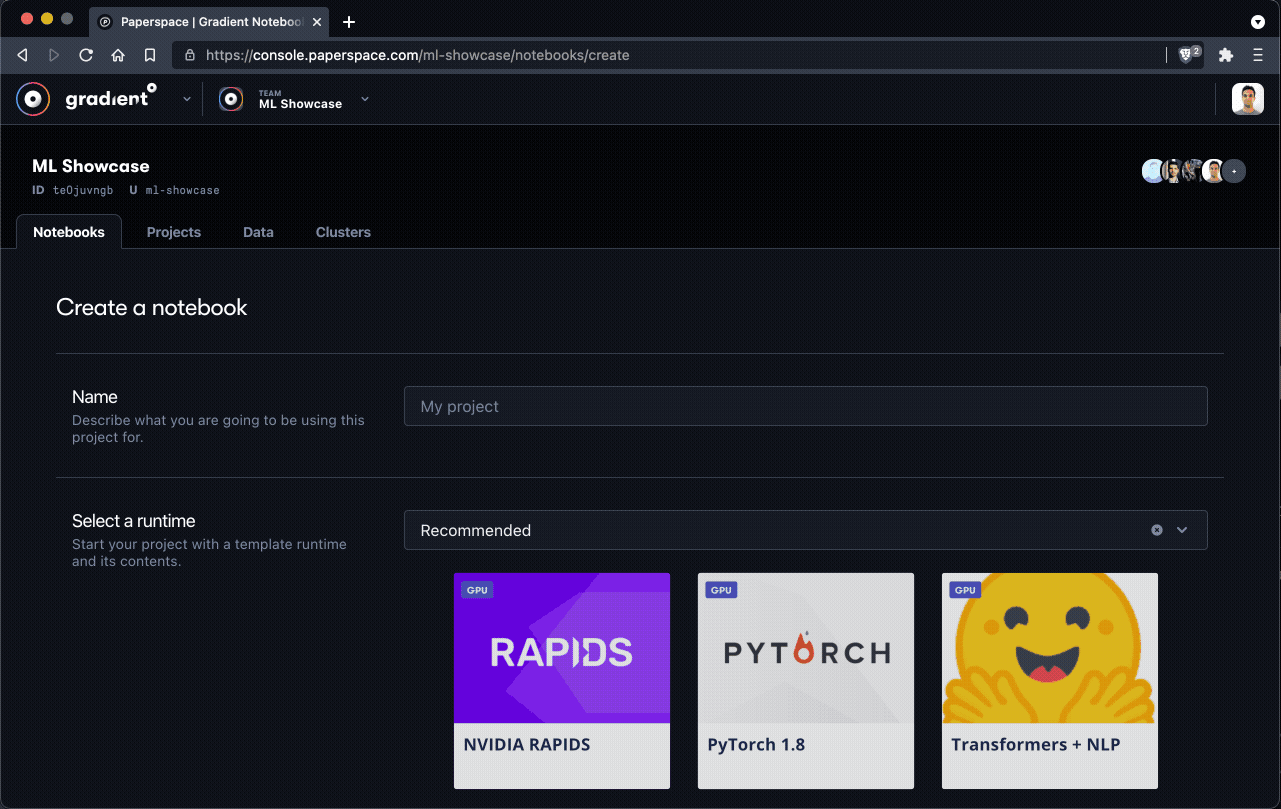Click the address bar lock icon
Screen dimensions: 1281x809
click(190, 55)
